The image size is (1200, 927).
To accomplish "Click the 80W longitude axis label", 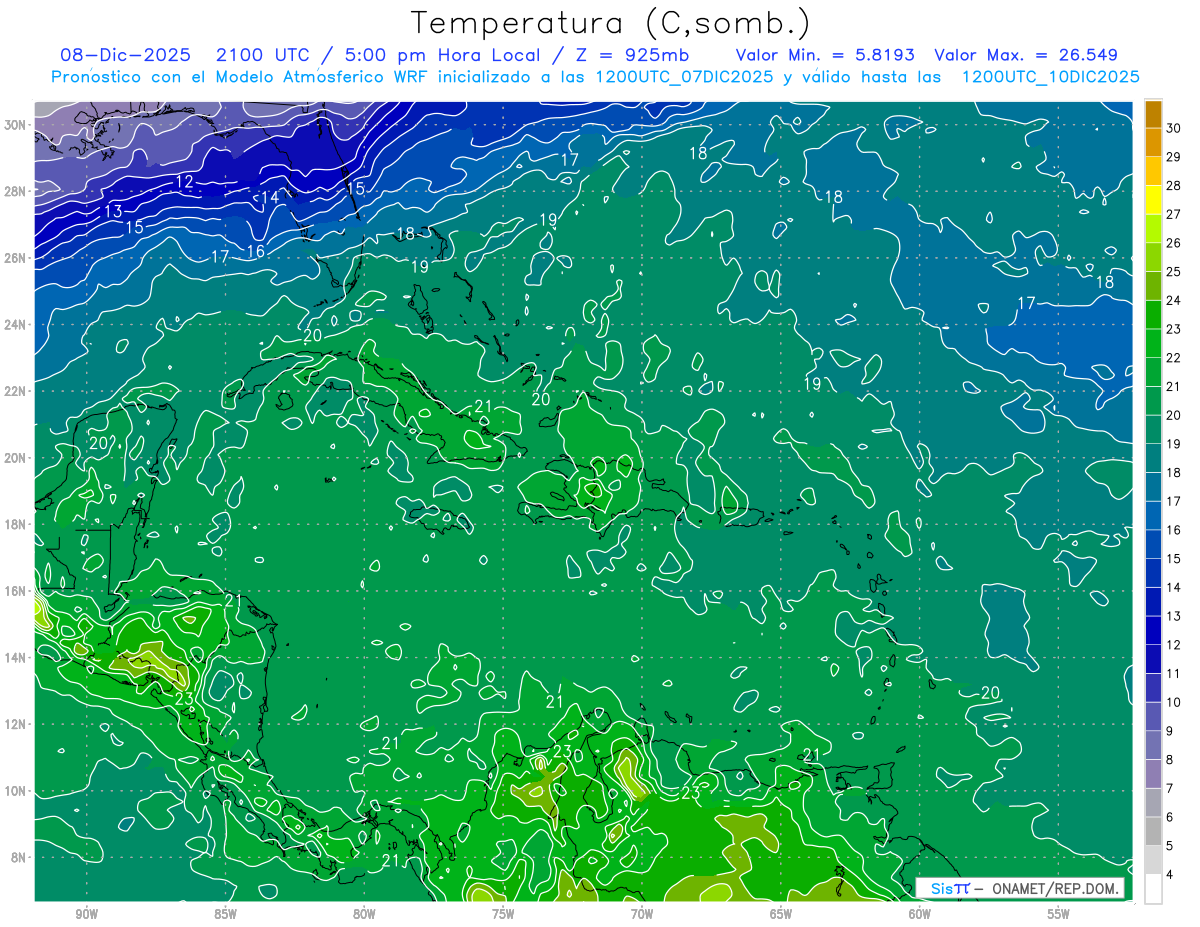I will tap(364, 914).
